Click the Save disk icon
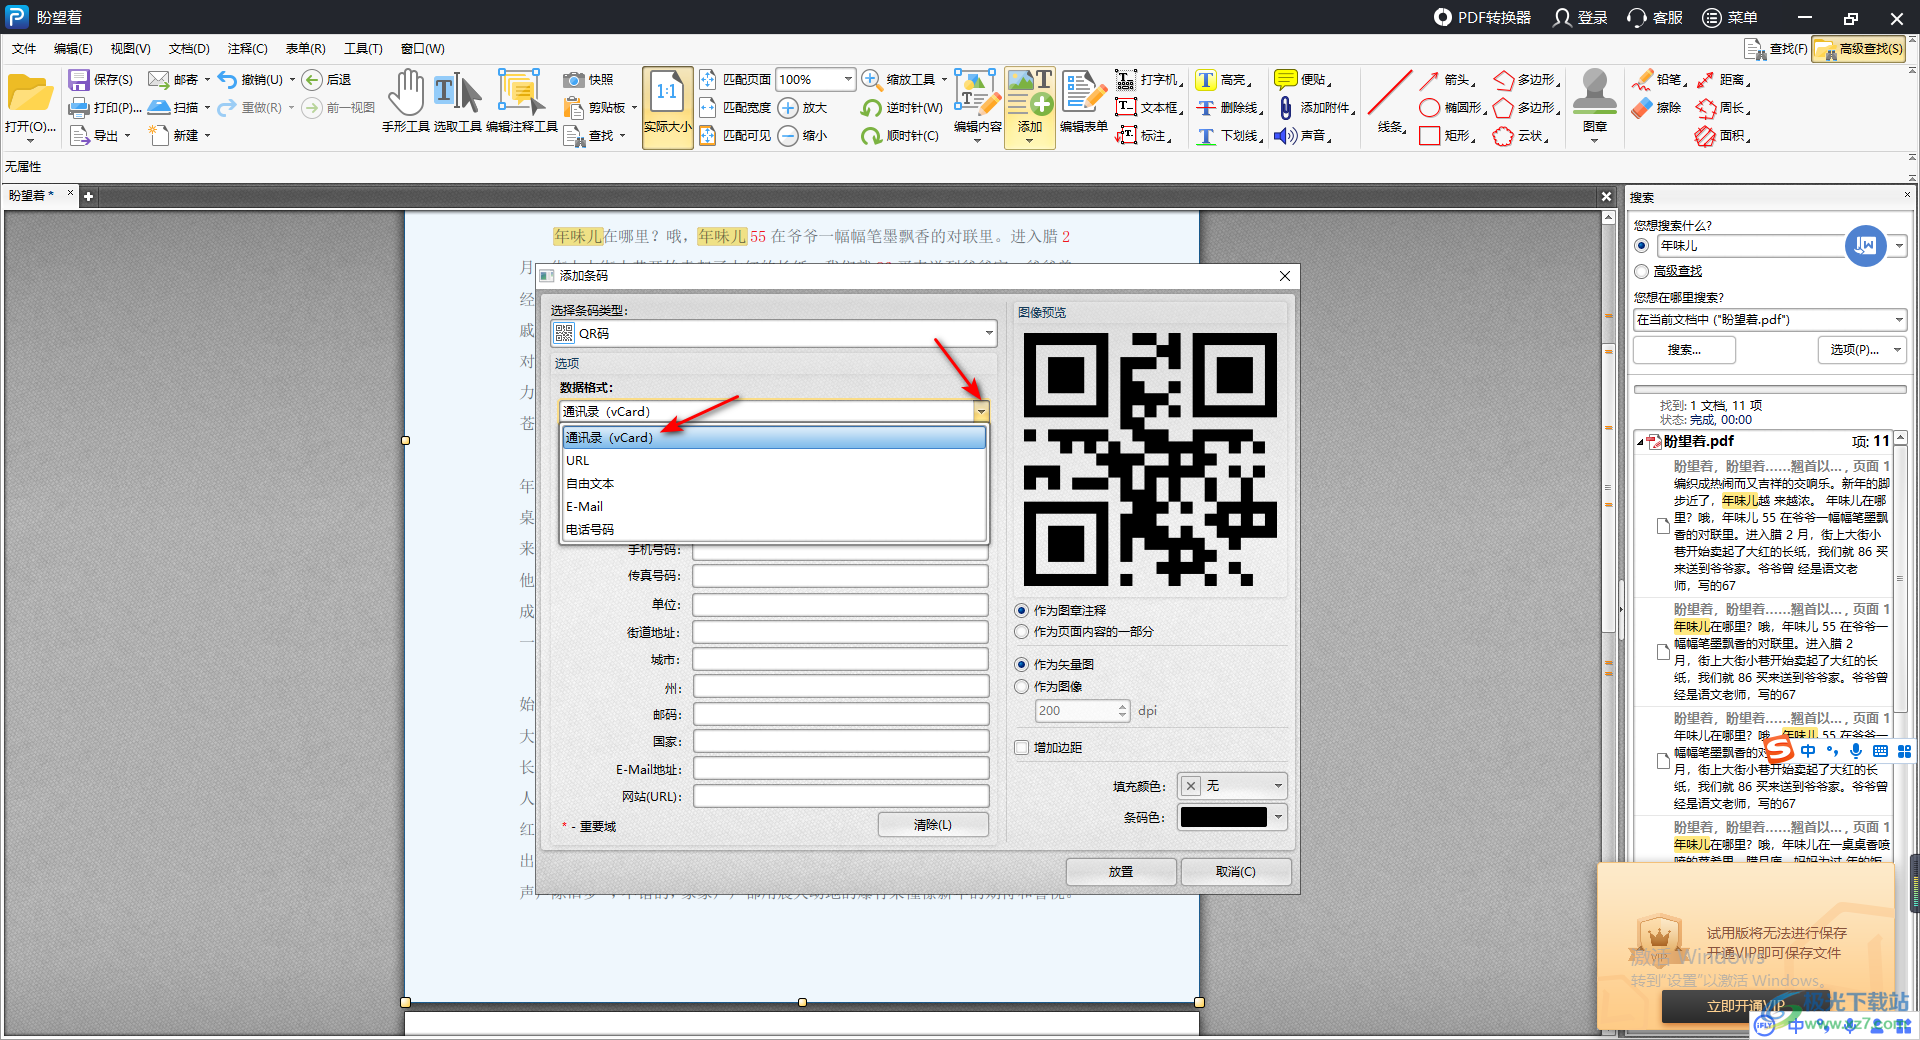The width and height of the screenshot is (1920, 1040). tap(79, 80)
